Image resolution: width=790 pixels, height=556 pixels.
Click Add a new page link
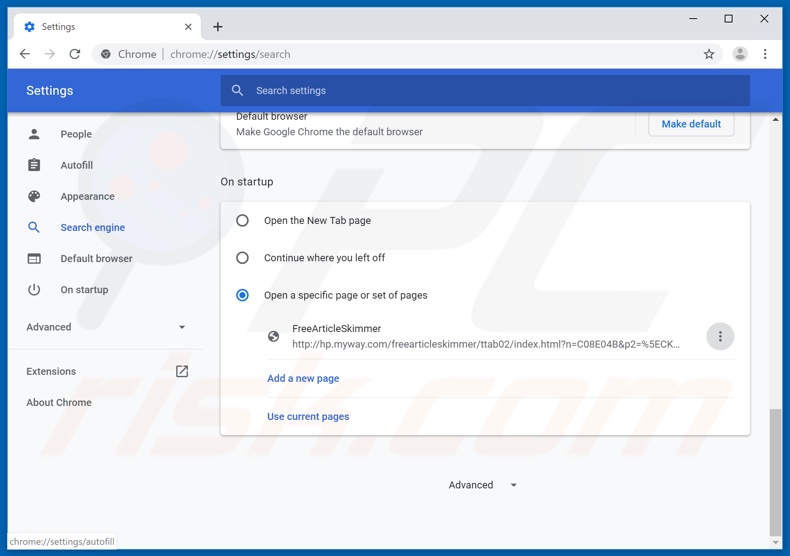pyautogui.click(x=303, y=378)
